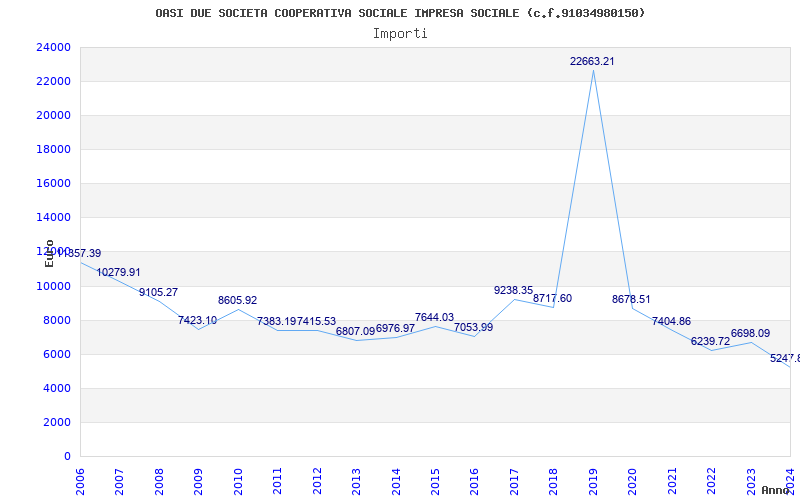Select the data label 11357.39
Image resolution: width=800 pixels, height=500 pixels.
pyautogui.click(x=79, y=253)
